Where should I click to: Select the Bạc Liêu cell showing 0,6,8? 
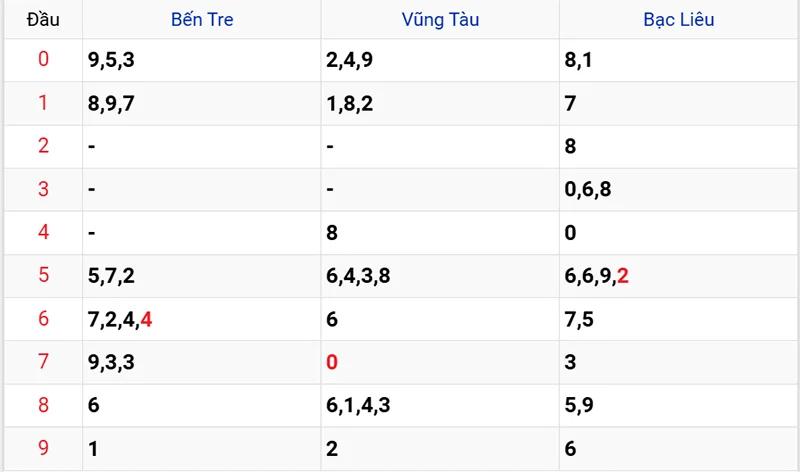tap(587, 190)
